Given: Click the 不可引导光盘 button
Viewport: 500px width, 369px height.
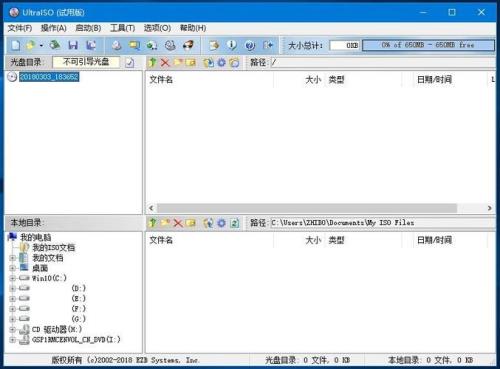Looking at the screenshot, I should point(86,62).
